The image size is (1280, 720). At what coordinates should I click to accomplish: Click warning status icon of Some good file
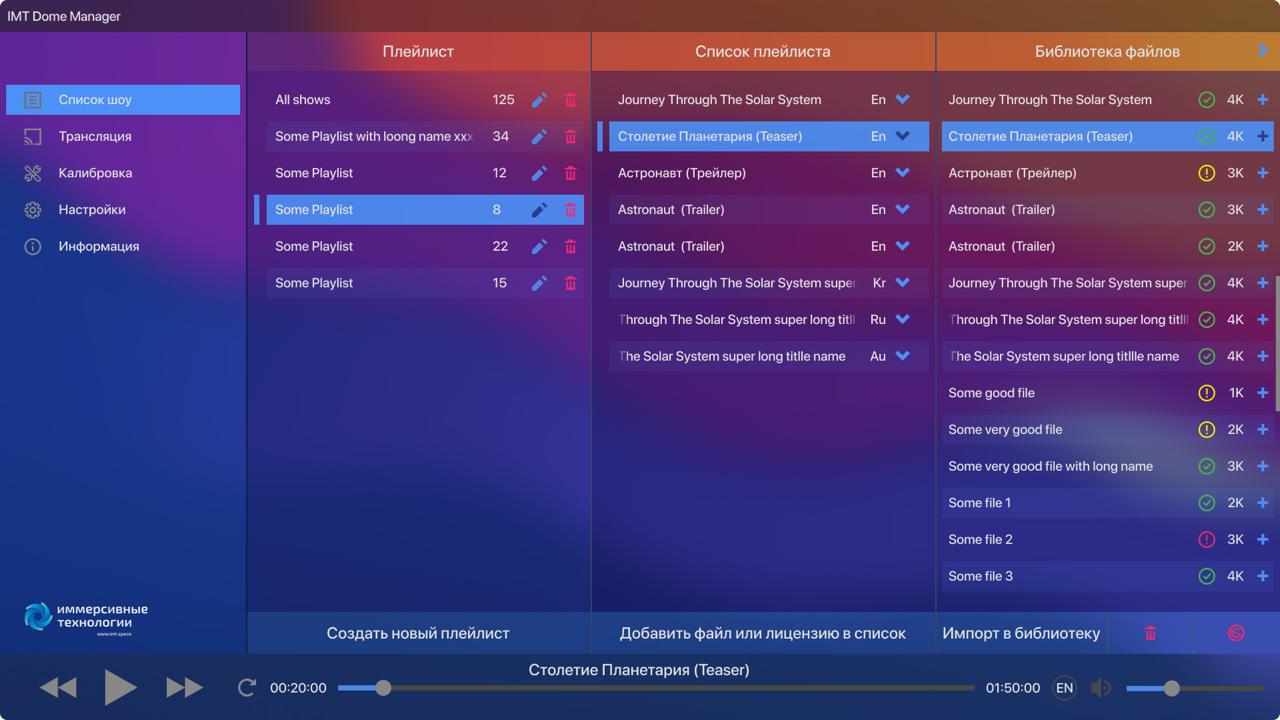[x=1207, y=393]
